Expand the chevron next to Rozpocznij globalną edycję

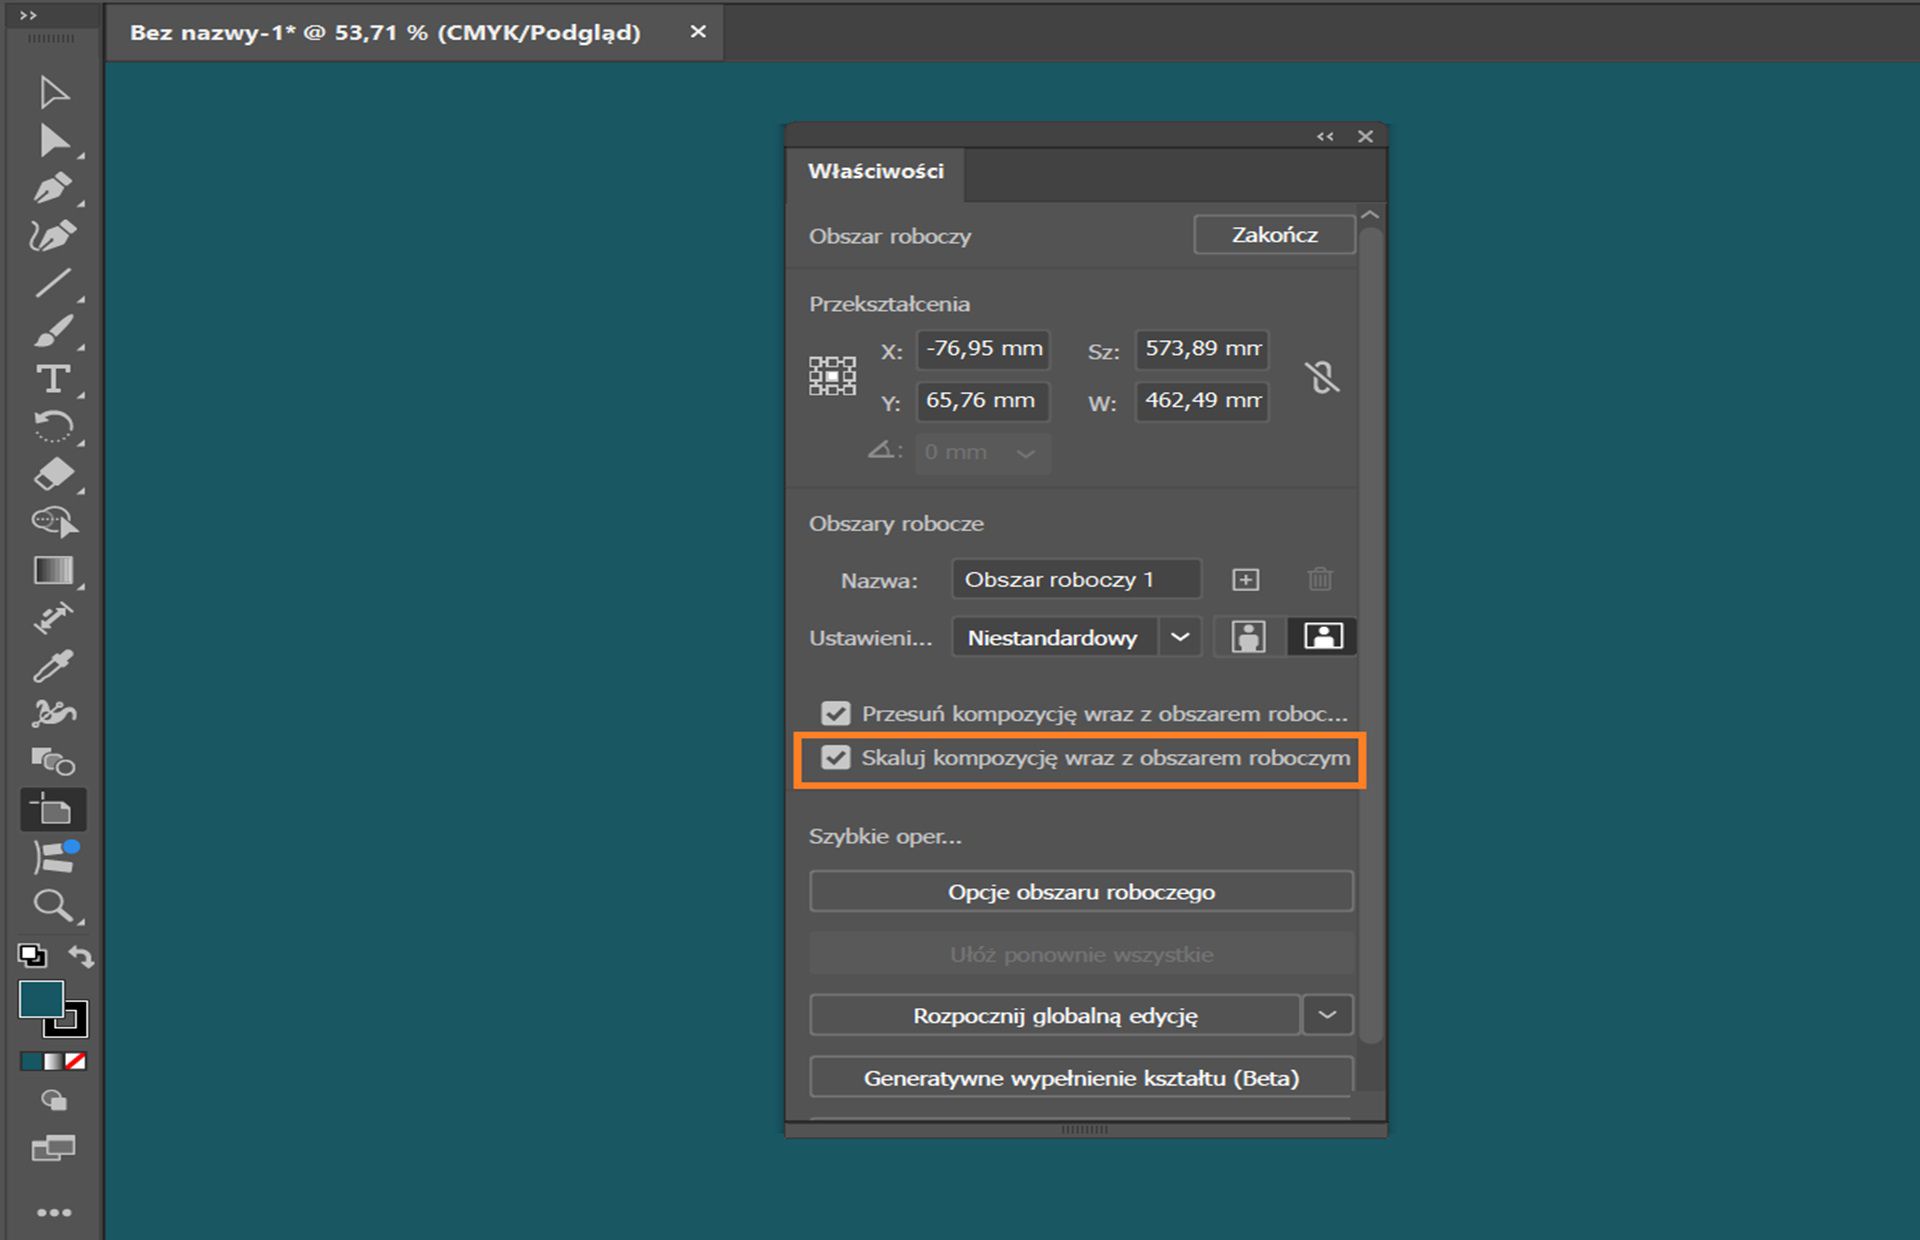coord(1328,1014)
